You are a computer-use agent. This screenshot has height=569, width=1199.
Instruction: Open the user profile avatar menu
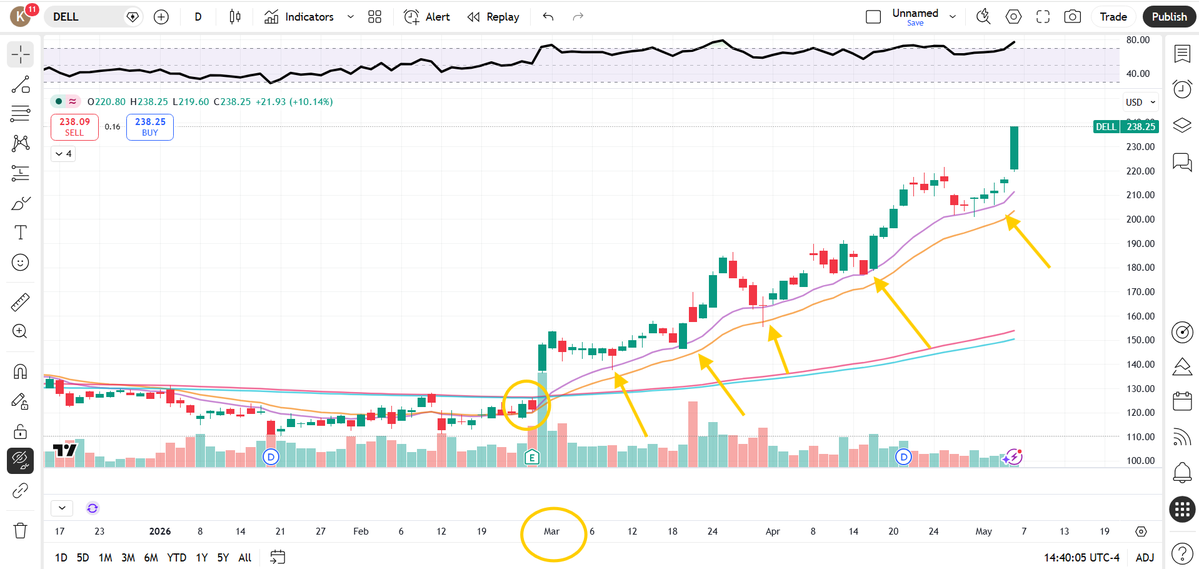(x=22, y=16)
